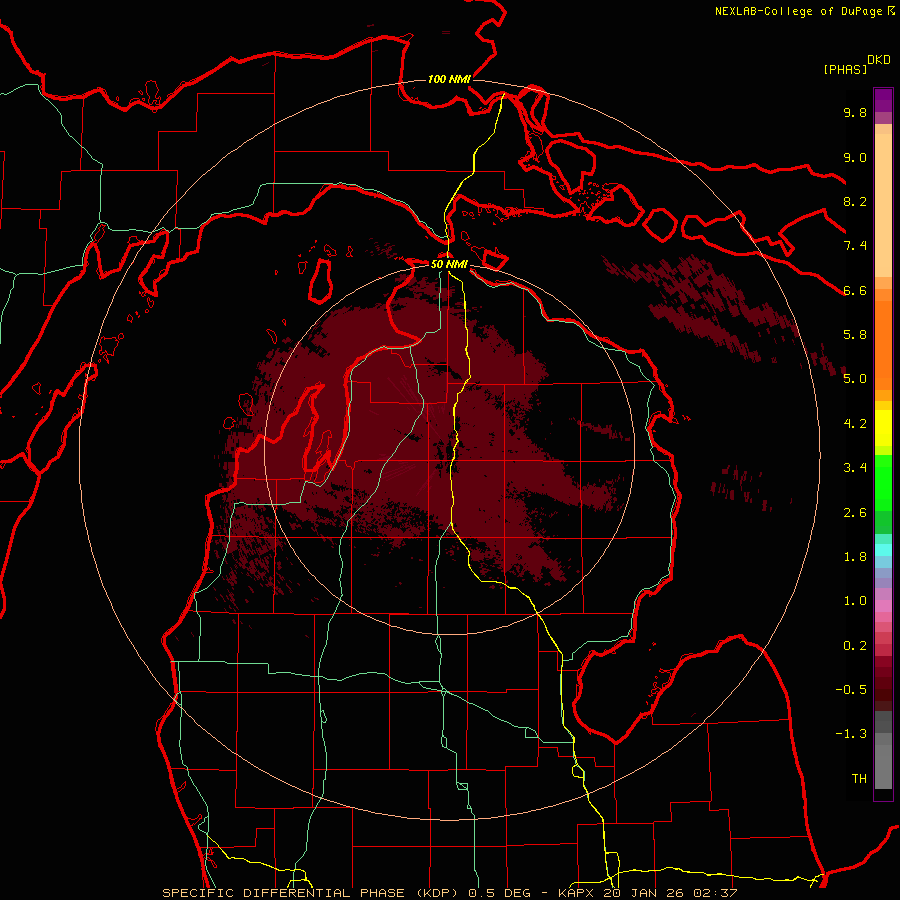Click the bright green color bar segment

883,482
